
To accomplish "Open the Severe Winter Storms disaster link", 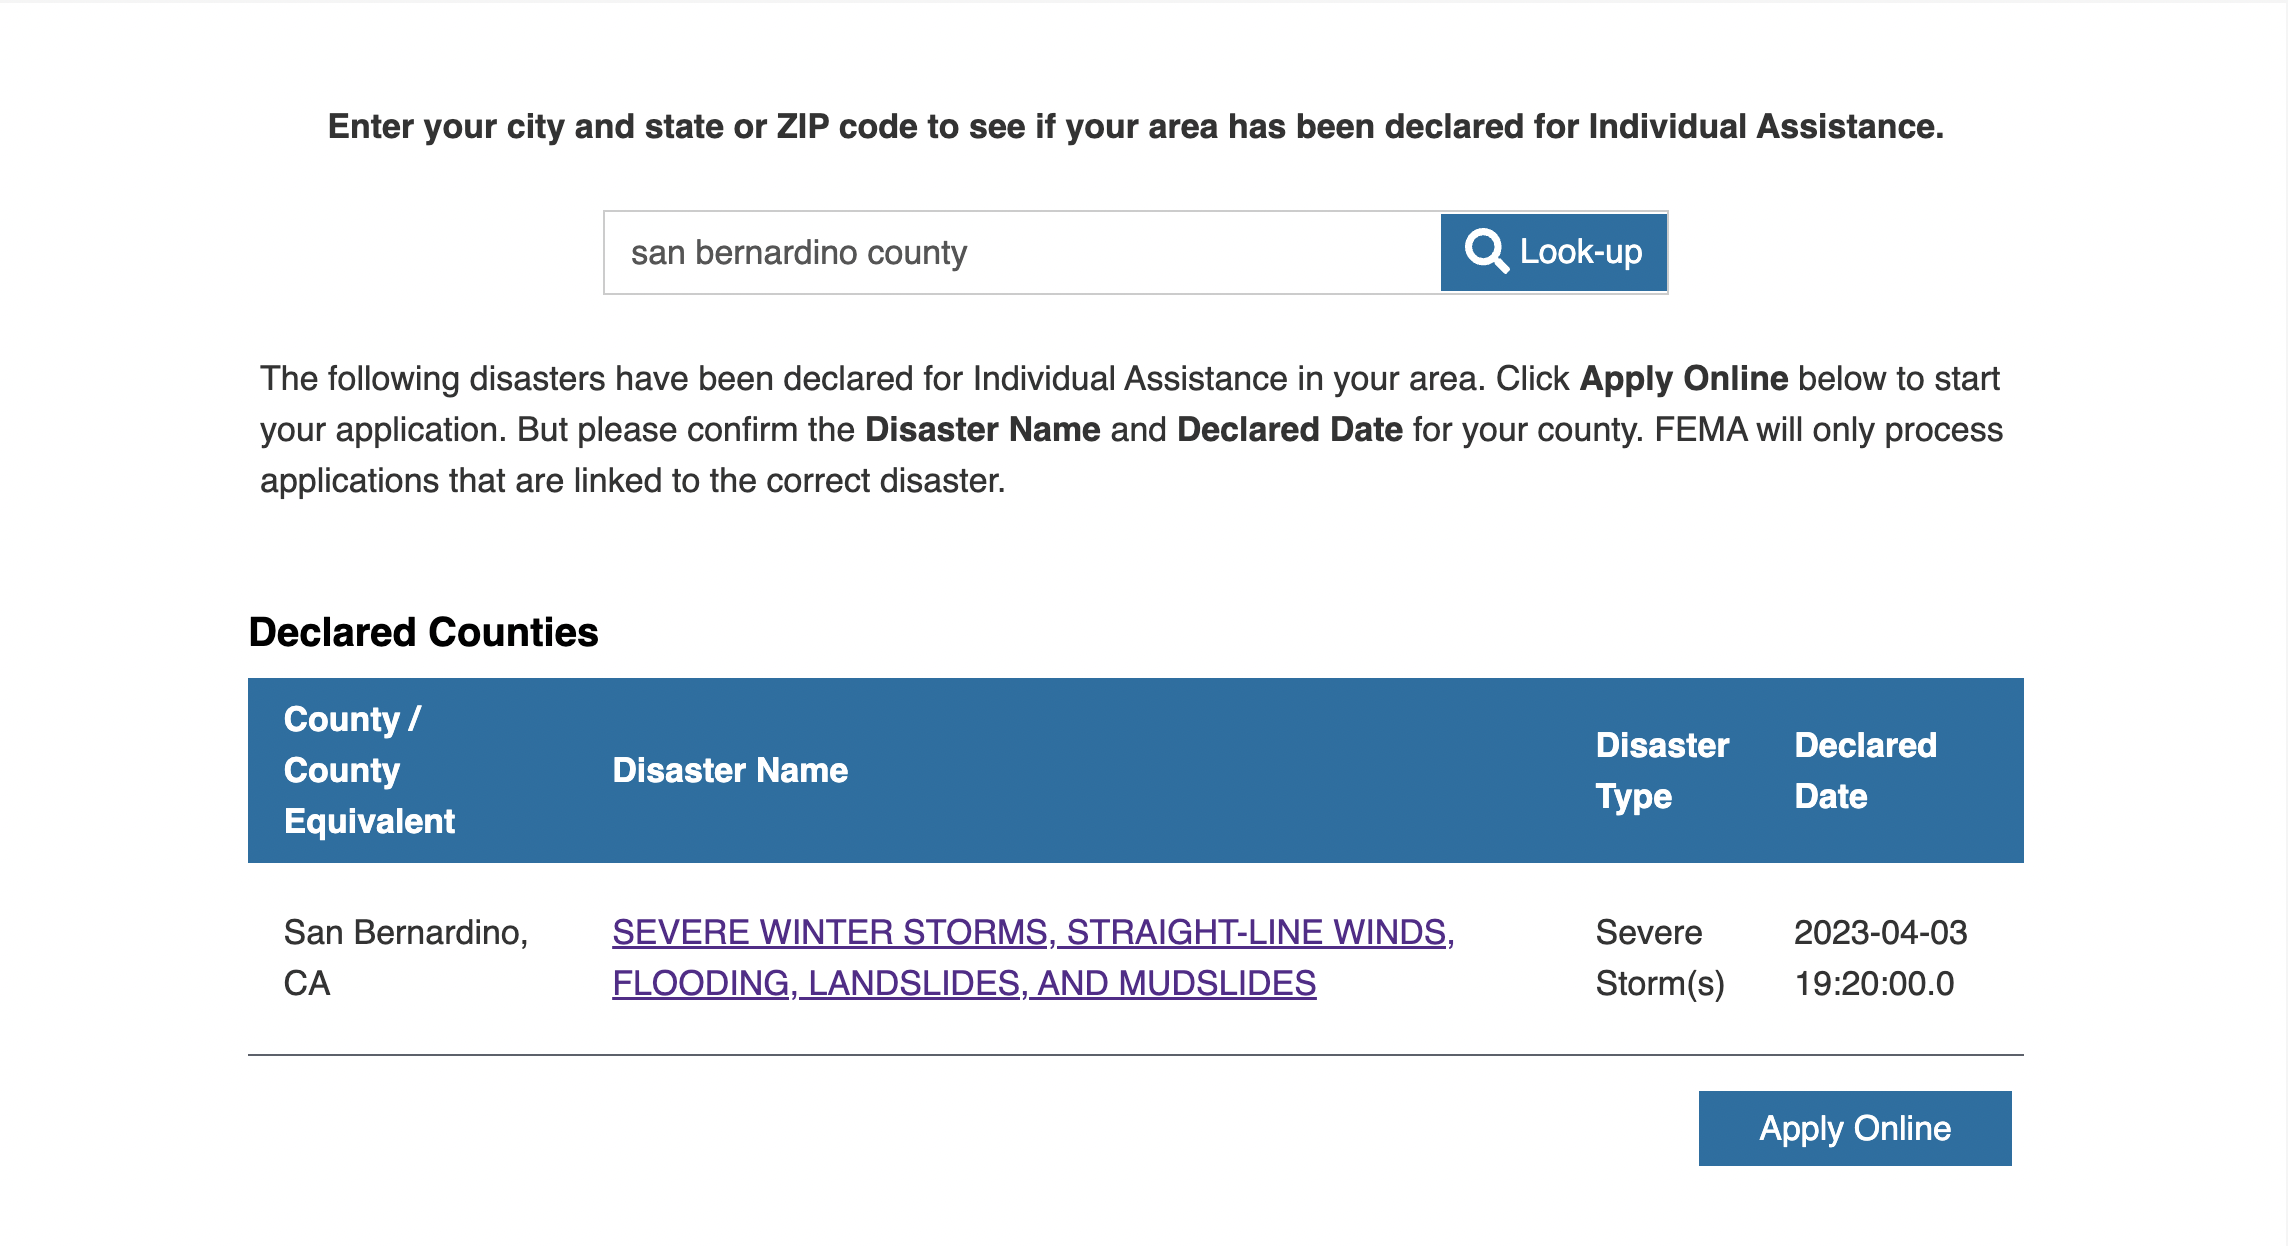I will point(1033,958).
